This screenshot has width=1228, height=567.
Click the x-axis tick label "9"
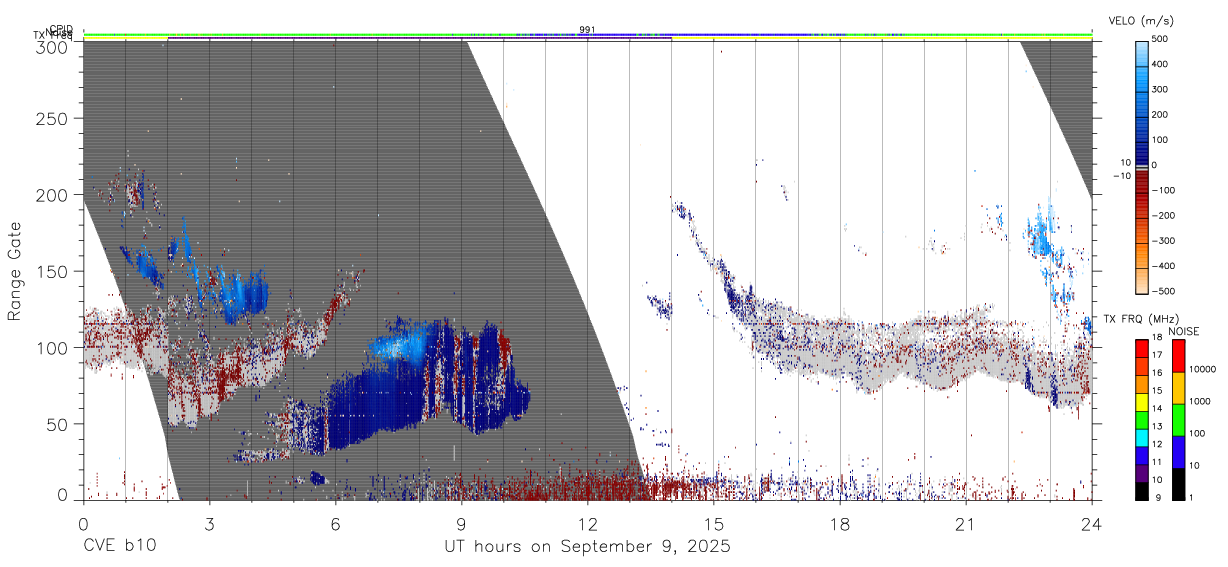tap(461, 524)
